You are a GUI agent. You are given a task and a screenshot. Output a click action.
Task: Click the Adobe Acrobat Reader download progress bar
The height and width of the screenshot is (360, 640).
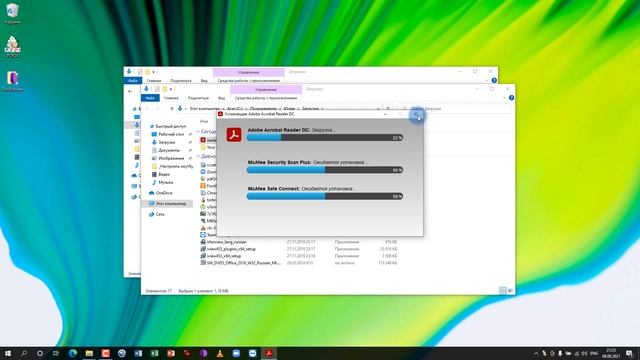pos(325,138)
